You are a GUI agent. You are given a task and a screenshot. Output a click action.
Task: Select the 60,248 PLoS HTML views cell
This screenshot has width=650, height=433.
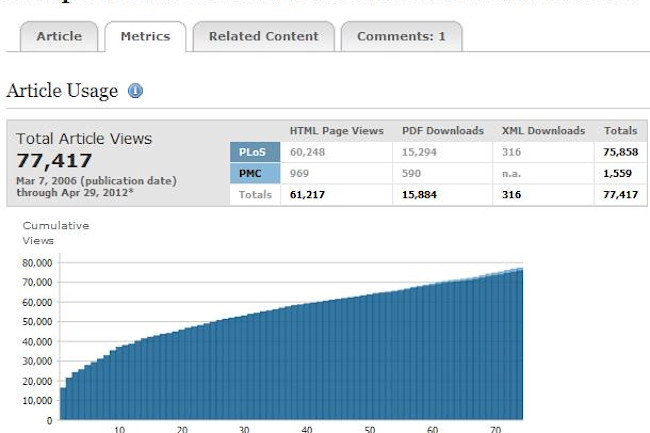click(337, 152)
